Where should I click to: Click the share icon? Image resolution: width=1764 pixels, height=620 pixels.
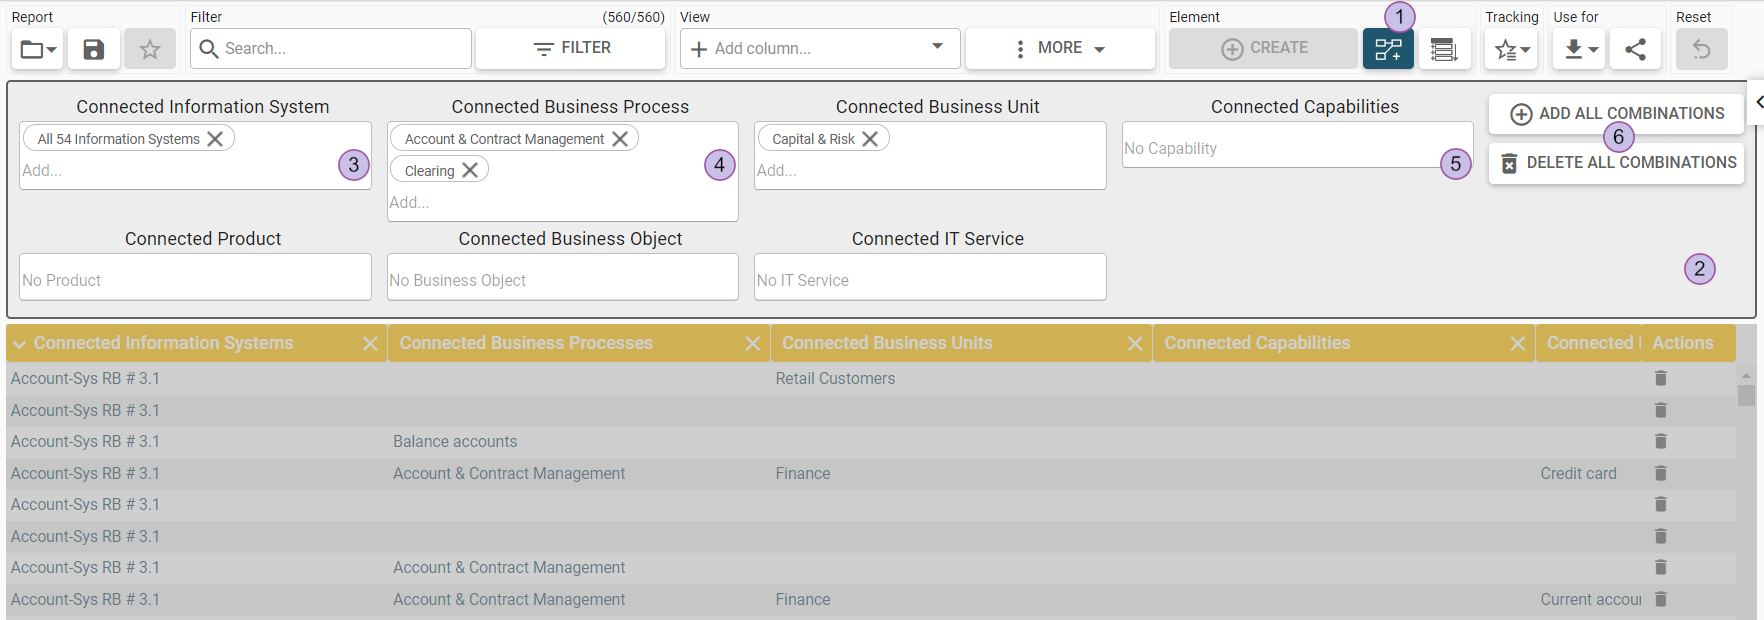click(x=1635, y=49)
